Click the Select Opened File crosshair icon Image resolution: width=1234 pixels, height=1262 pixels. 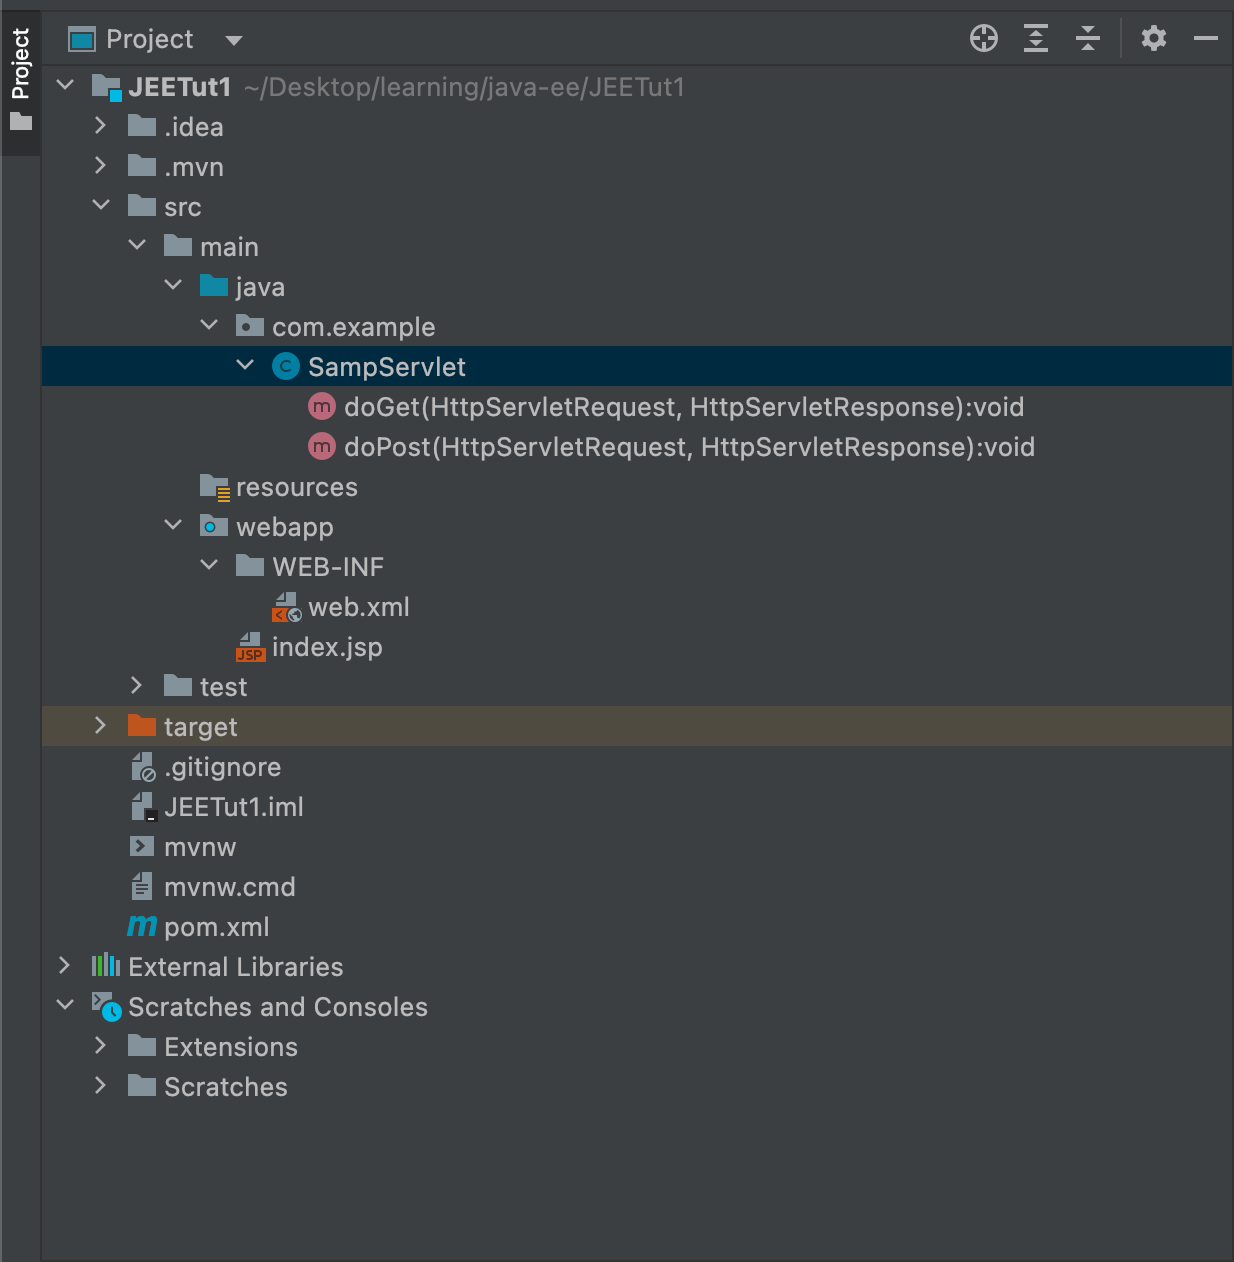[x=983, y=38]
